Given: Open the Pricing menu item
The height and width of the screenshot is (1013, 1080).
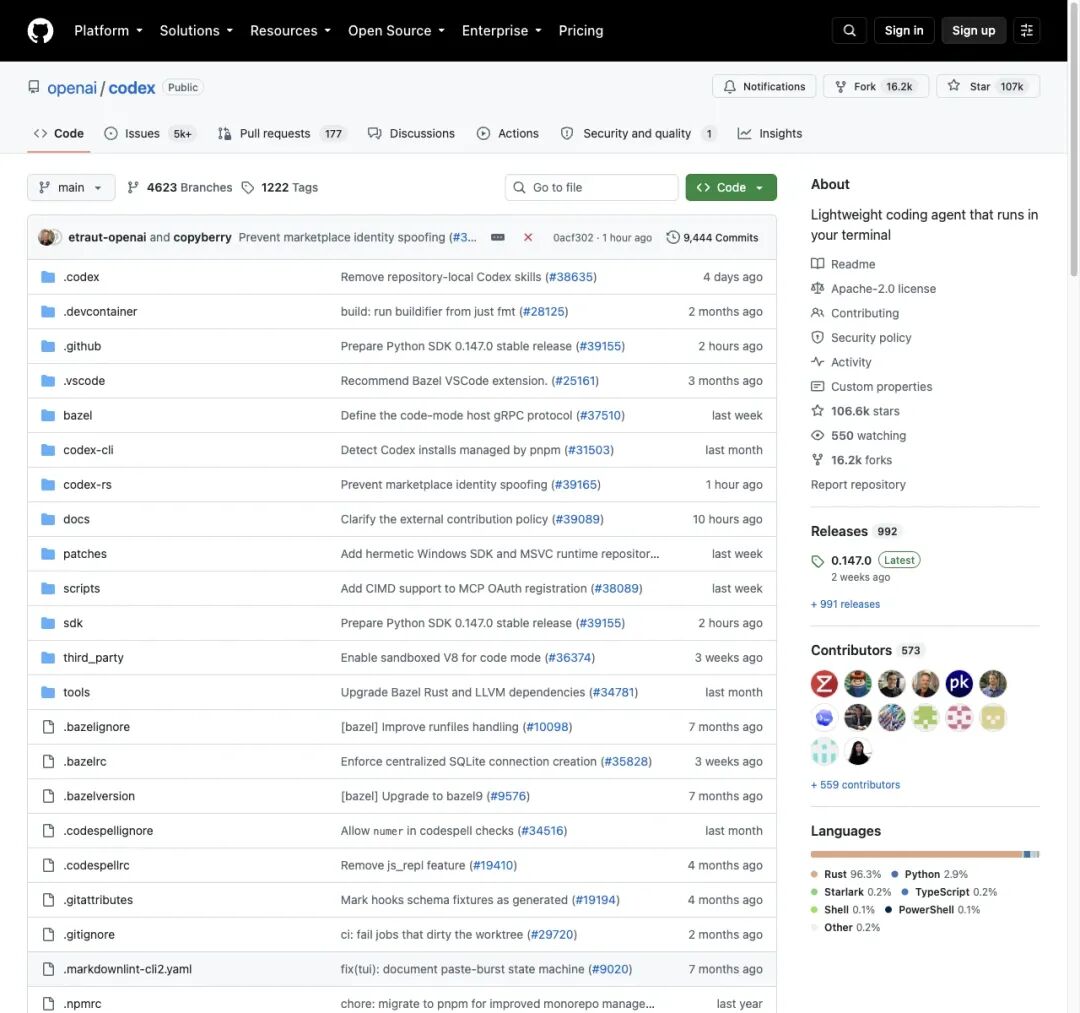Looking at the screenshot, I should [x=581, y=31].
